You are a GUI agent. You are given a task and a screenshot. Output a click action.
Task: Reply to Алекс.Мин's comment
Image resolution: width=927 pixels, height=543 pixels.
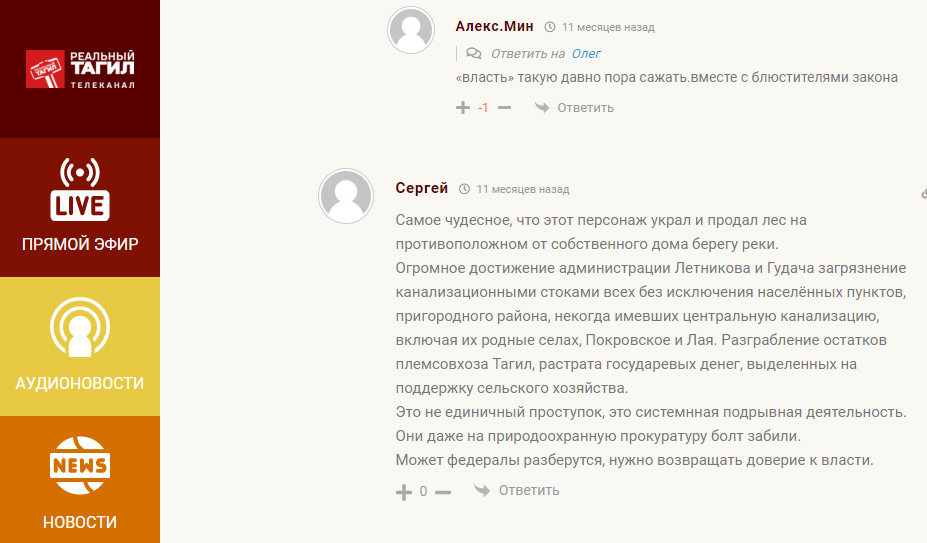click(x=585, y=108)
